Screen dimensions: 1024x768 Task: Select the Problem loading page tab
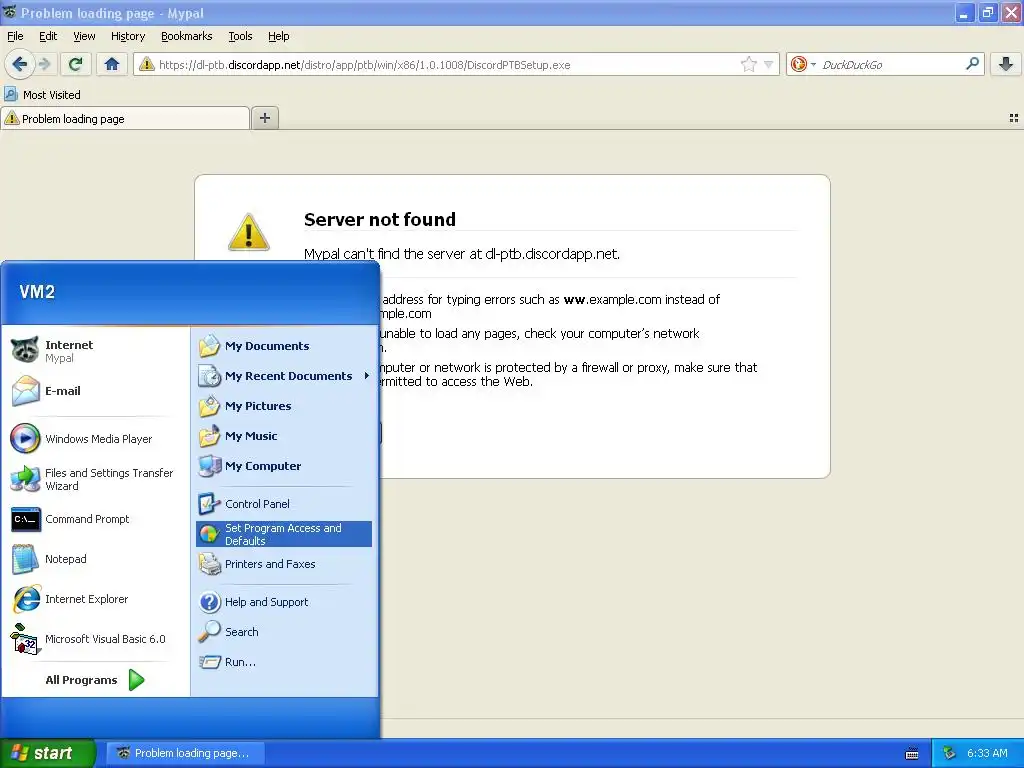125,119
